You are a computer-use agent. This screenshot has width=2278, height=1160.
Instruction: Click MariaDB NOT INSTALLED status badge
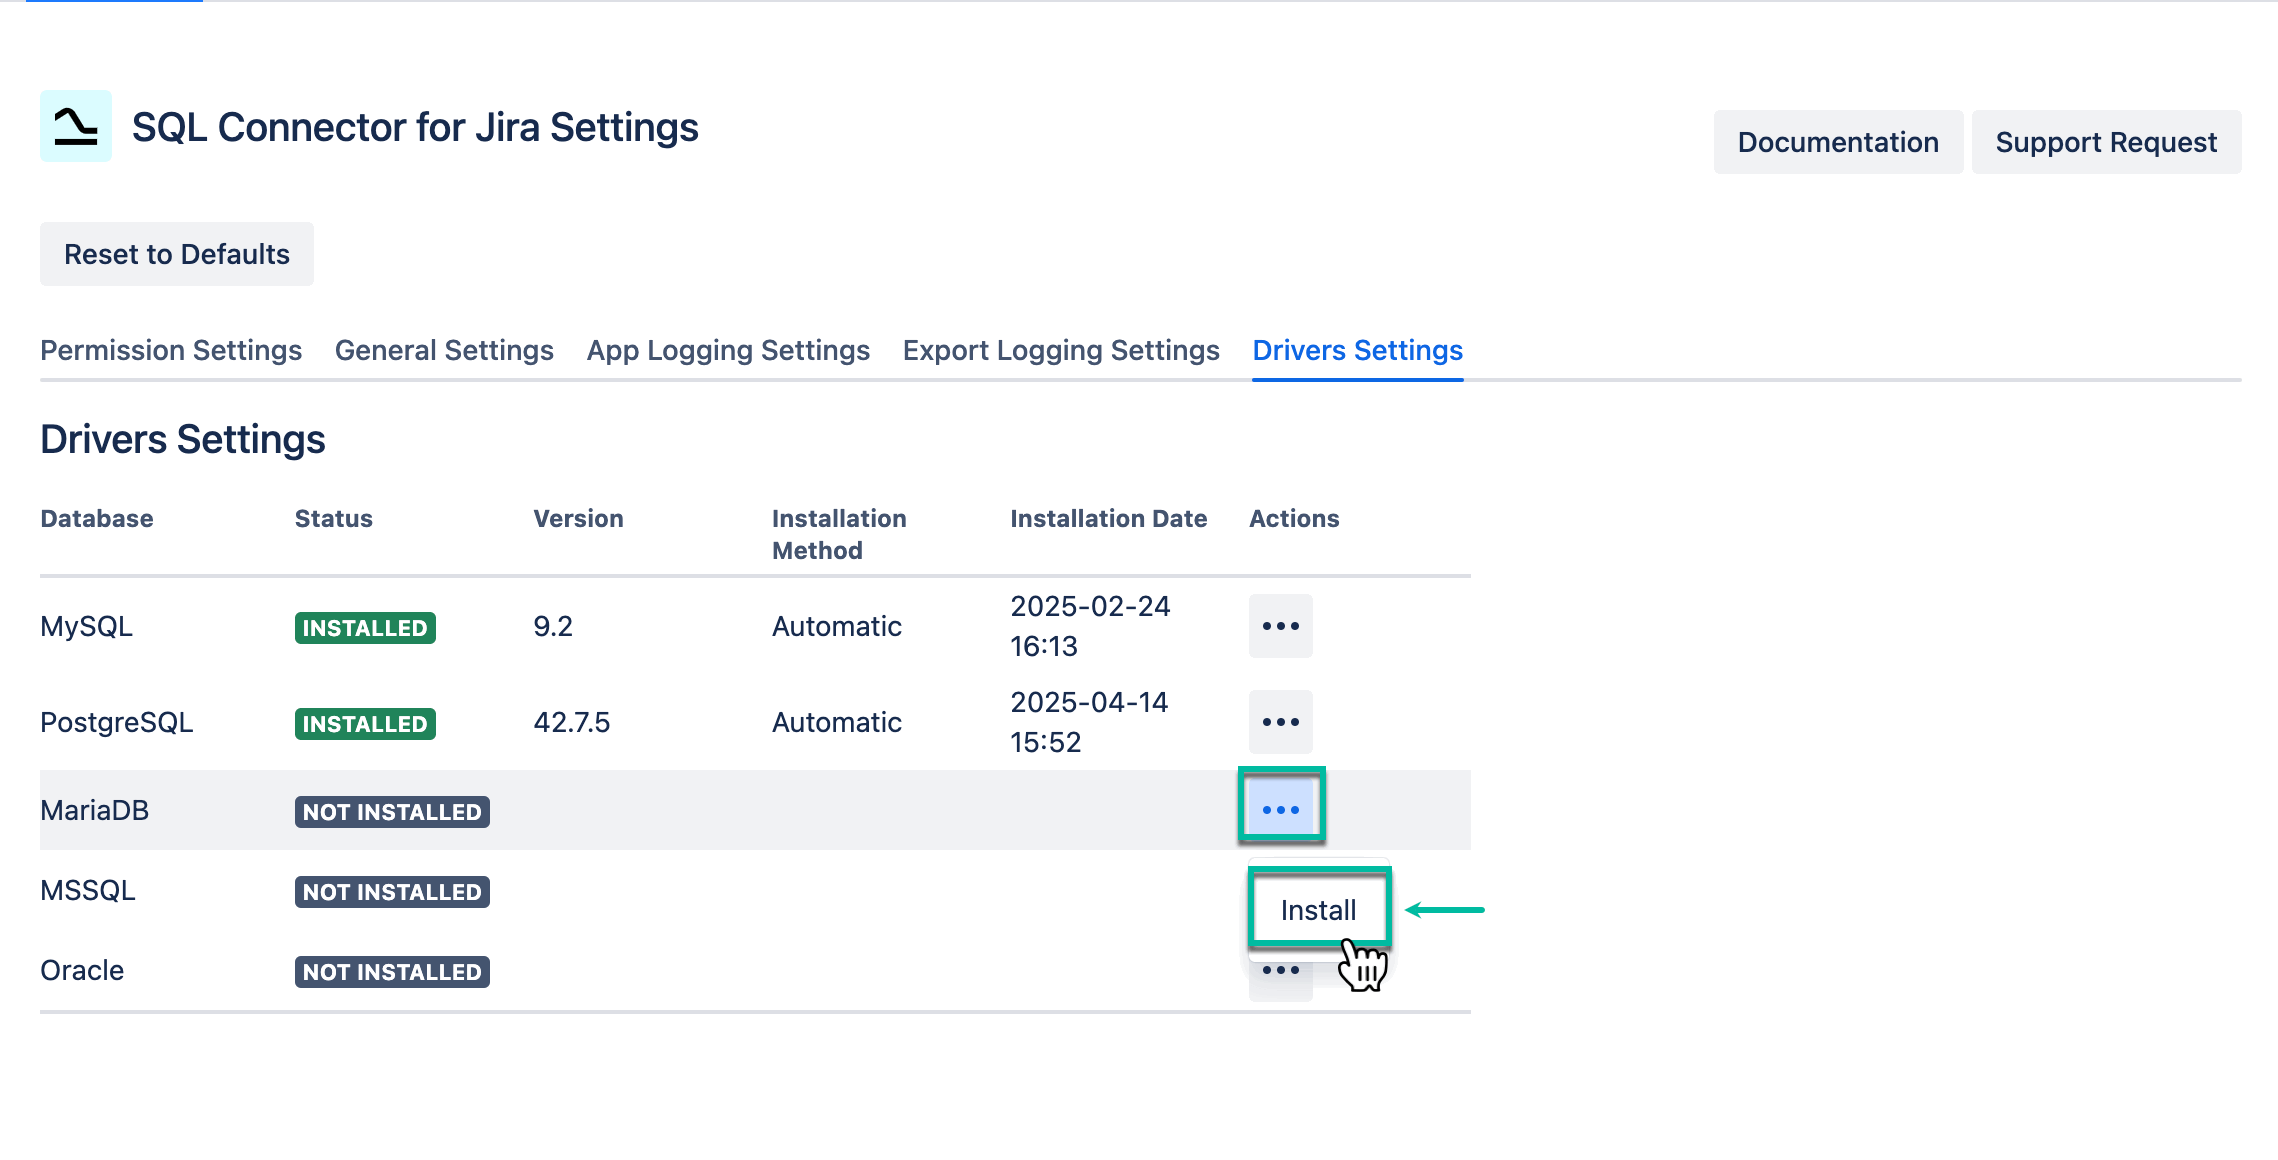(x=392, y=812)
